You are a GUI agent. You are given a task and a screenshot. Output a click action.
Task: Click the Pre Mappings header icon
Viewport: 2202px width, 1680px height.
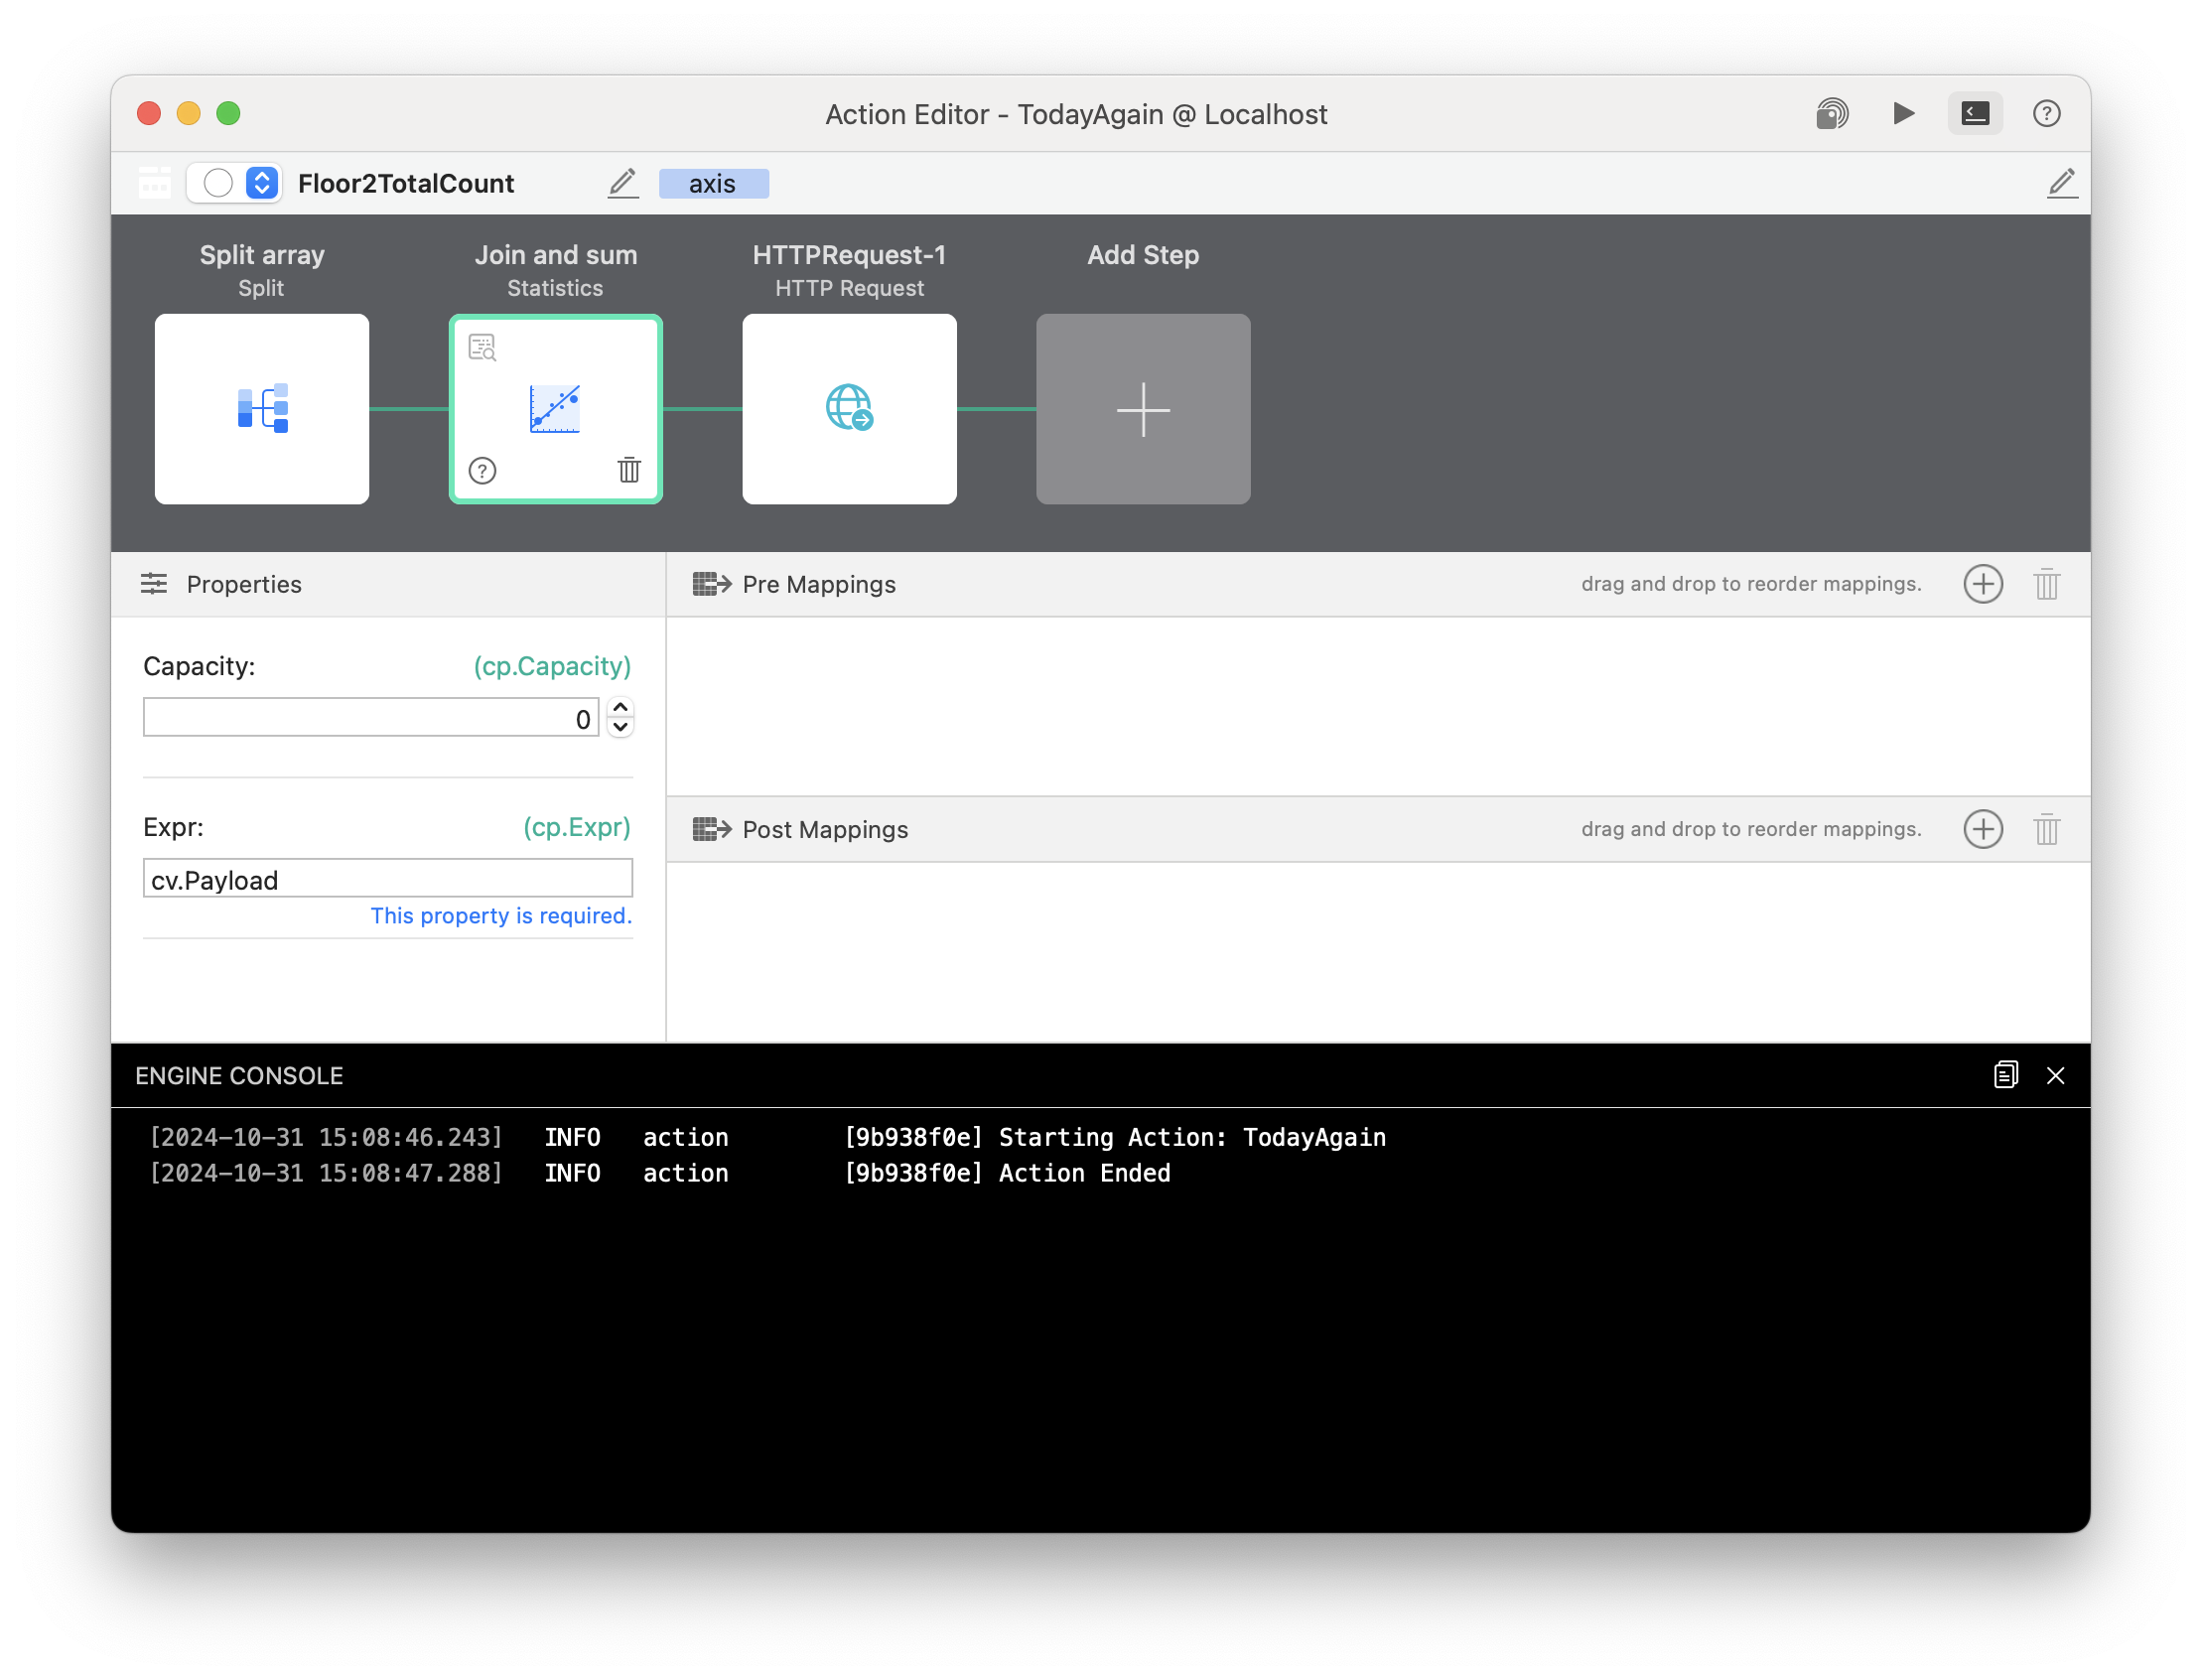pos(712,584)
